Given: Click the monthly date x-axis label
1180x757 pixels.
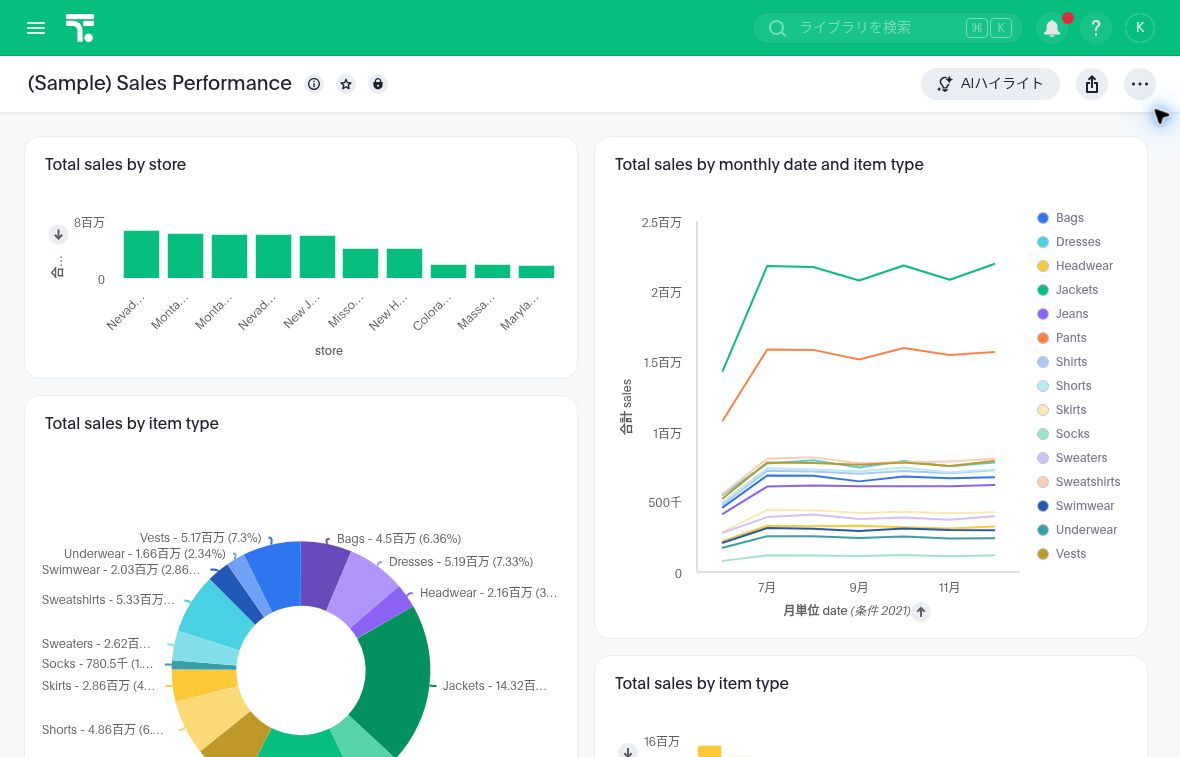Looking at the screenshot, I should (x=847, y=611).
